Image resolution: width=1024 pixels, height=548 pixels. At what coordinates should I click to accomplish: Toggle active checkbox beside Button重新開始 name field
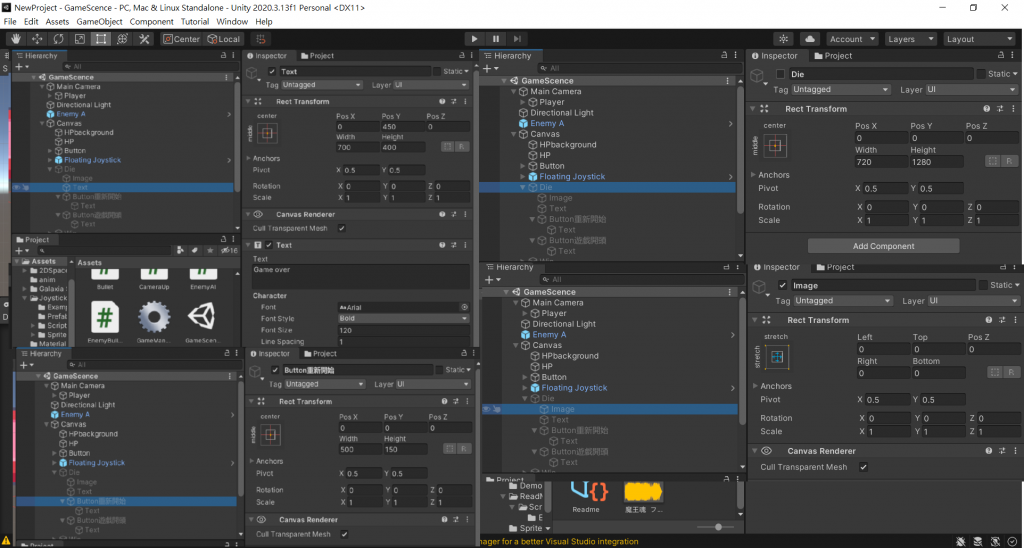pos(275,370)
